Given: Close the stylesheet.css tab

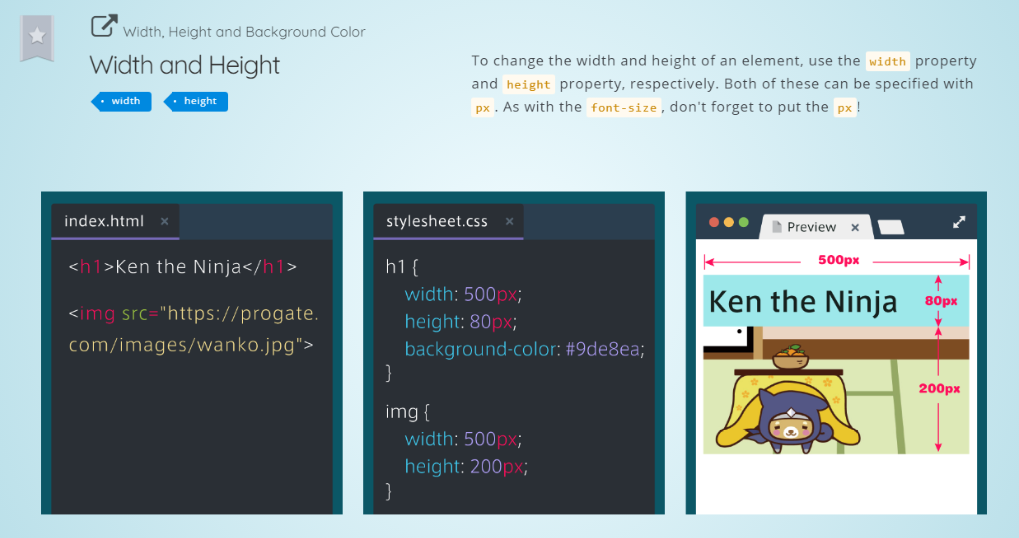Looking at the screenshot, I should [x=510, y=222].
